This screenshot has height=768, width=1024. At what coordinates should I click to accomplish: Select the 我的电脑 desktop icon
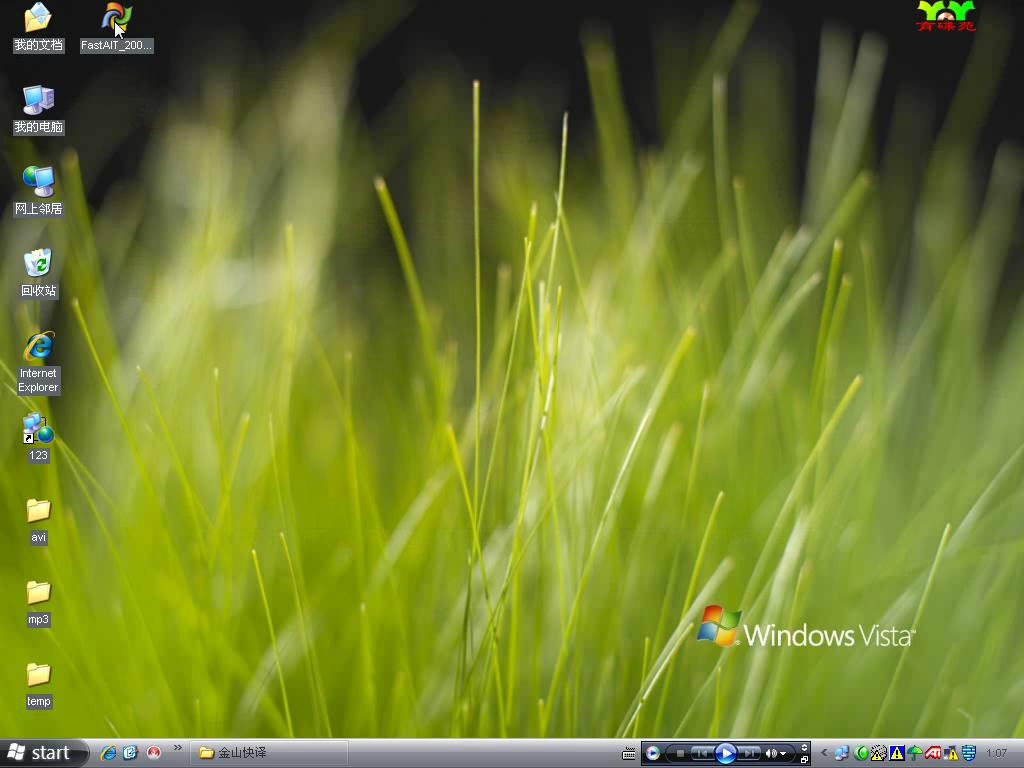[39, 109]
